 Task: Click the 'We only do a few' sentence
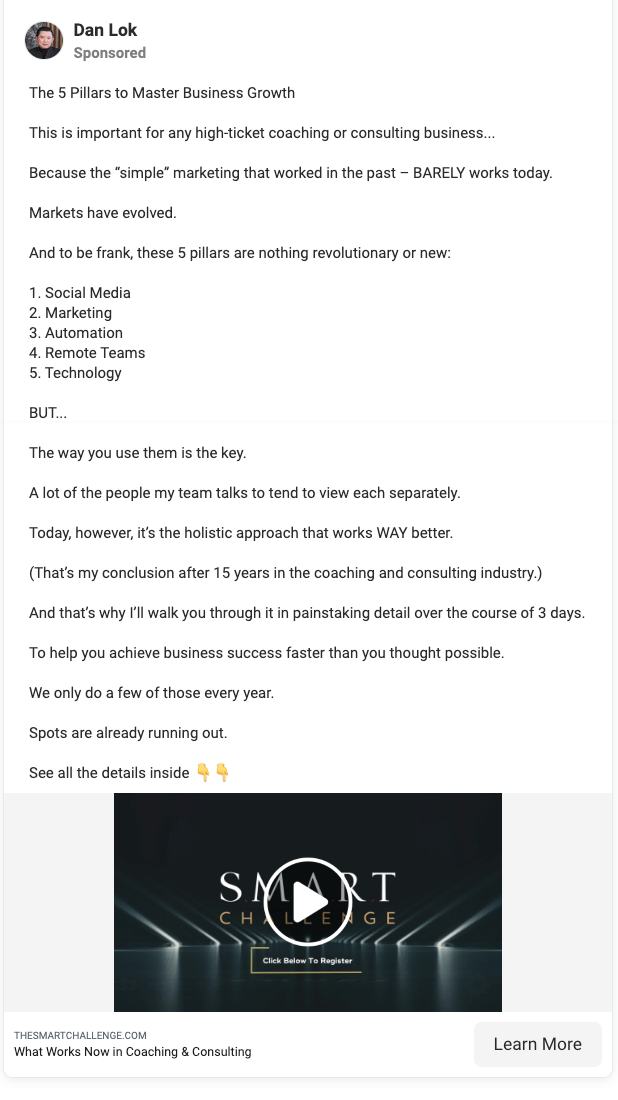pyautogui.click(x=151, y=693)
